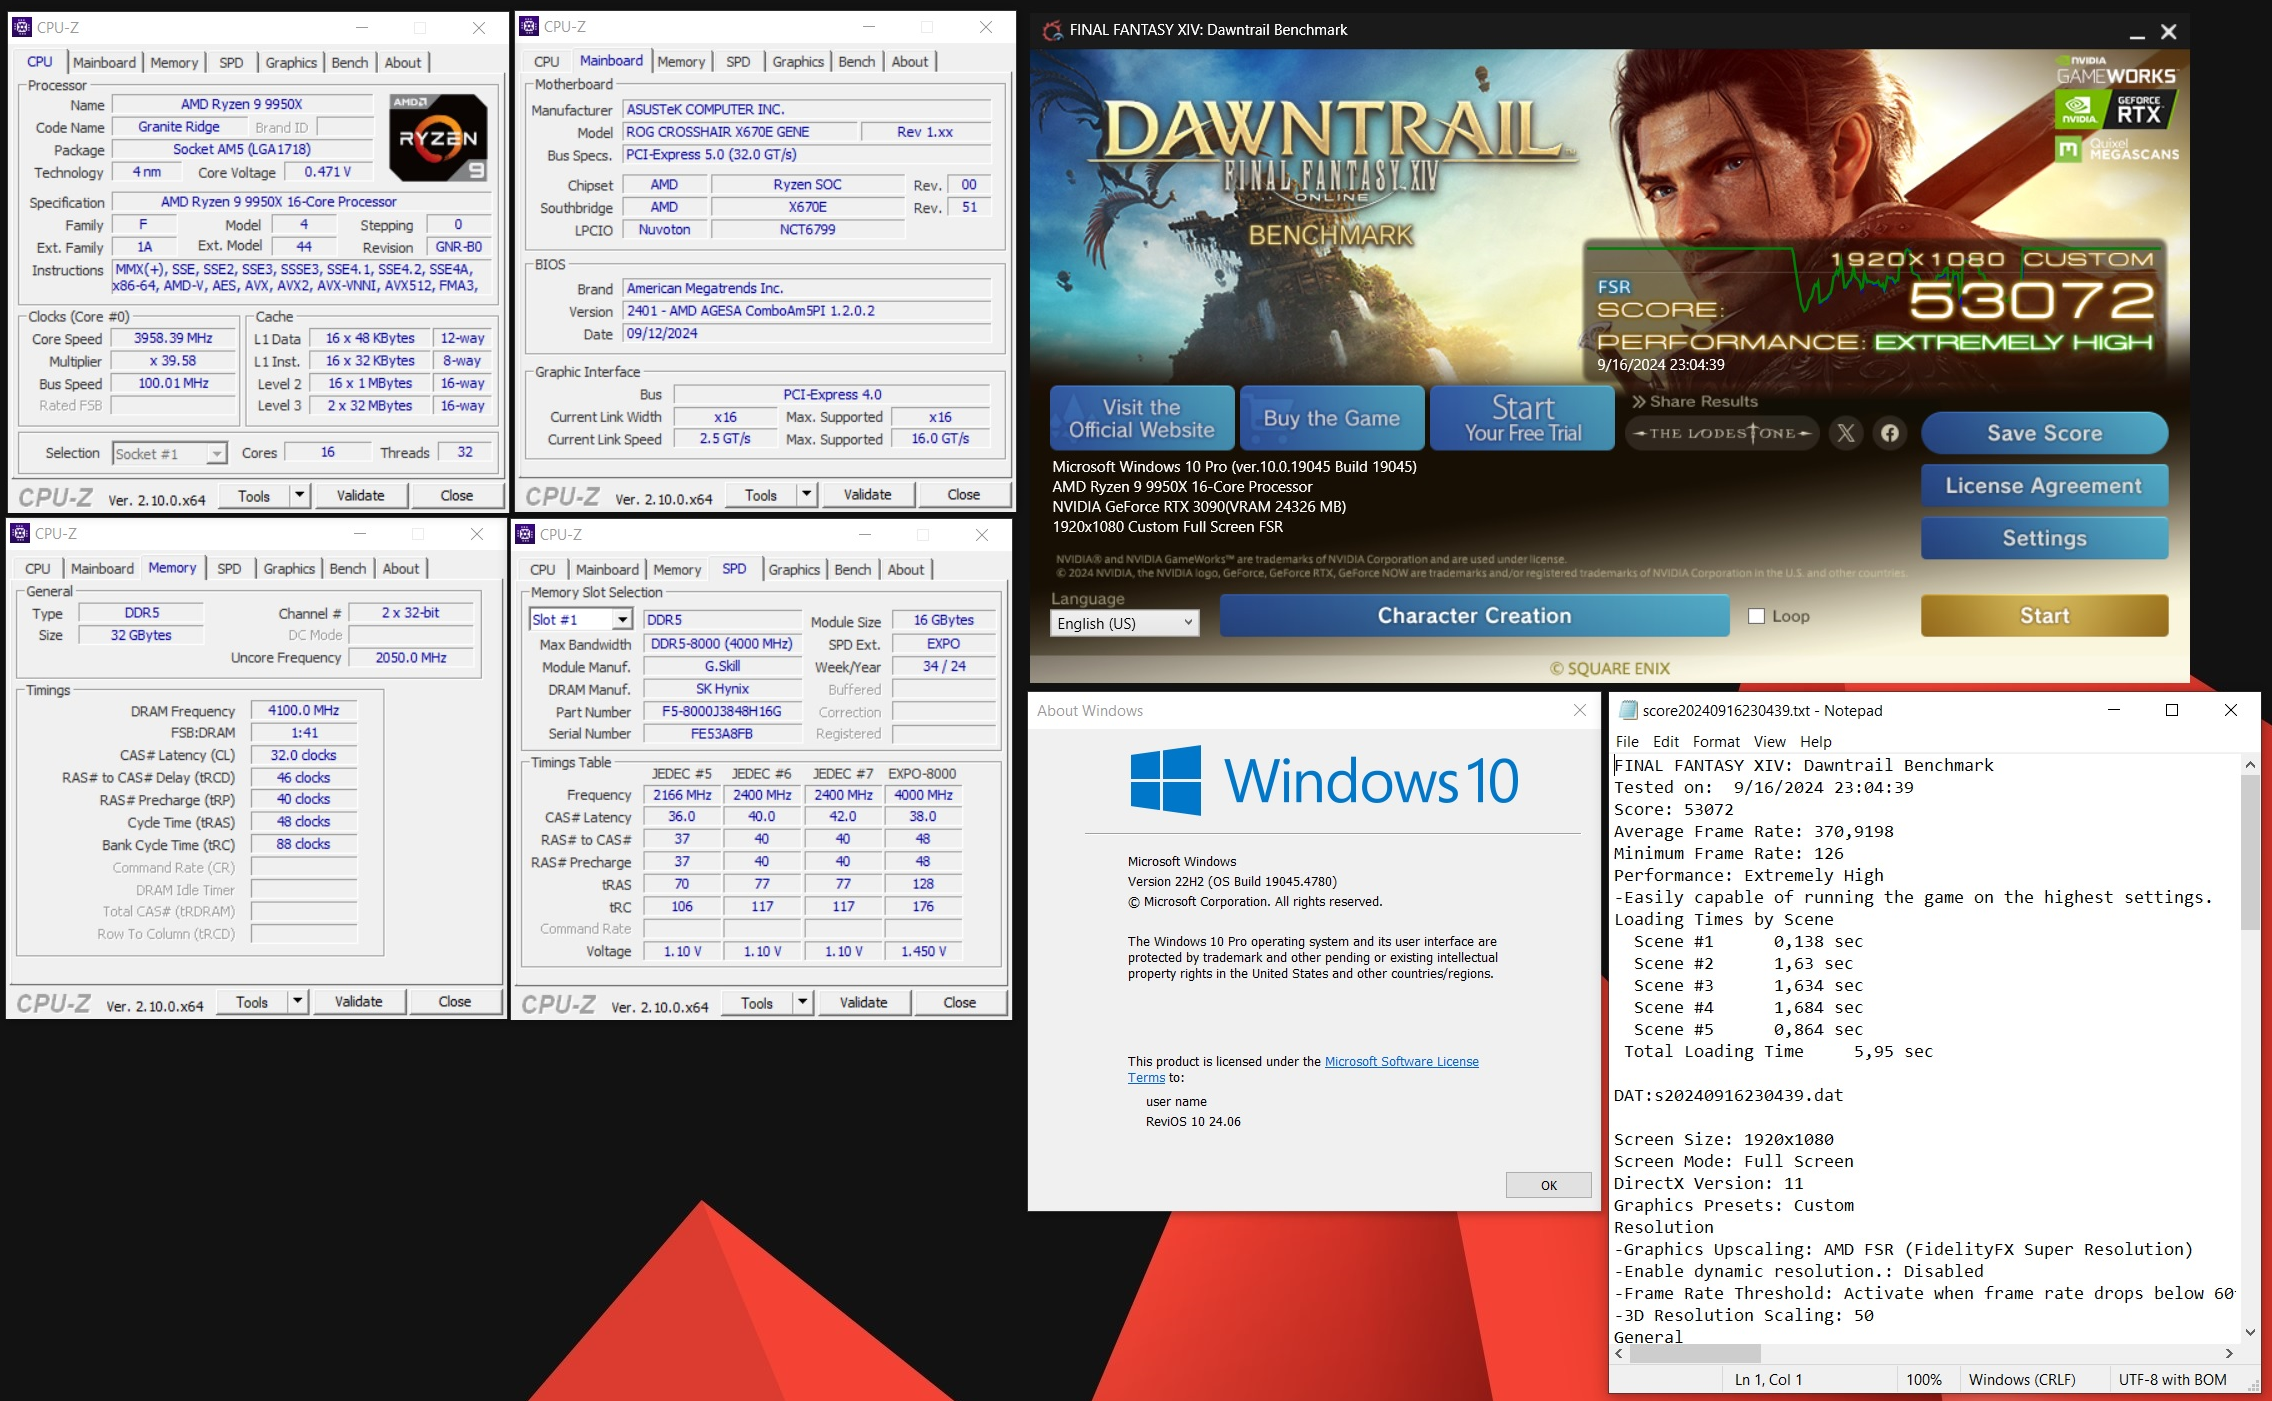Click the Model ROG CROSSHAIR X670E GENE field
This screenshot has height=1401, width=2272.
tap(740, 131)
